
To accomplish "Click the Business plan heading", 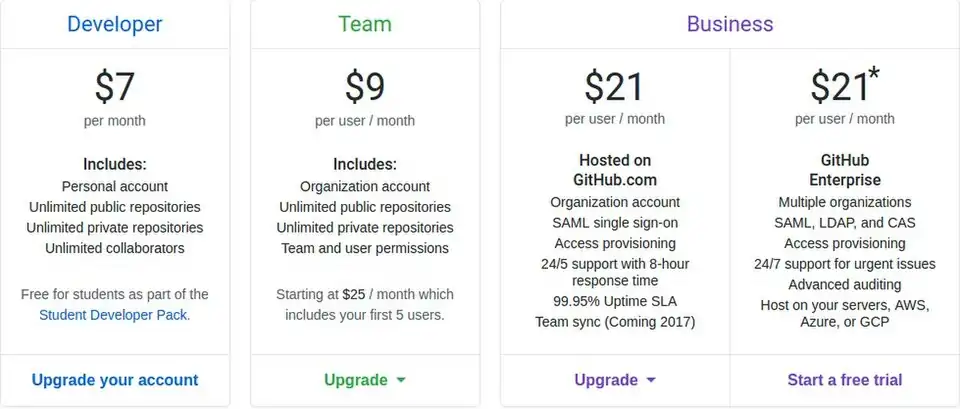I will 730,24.
